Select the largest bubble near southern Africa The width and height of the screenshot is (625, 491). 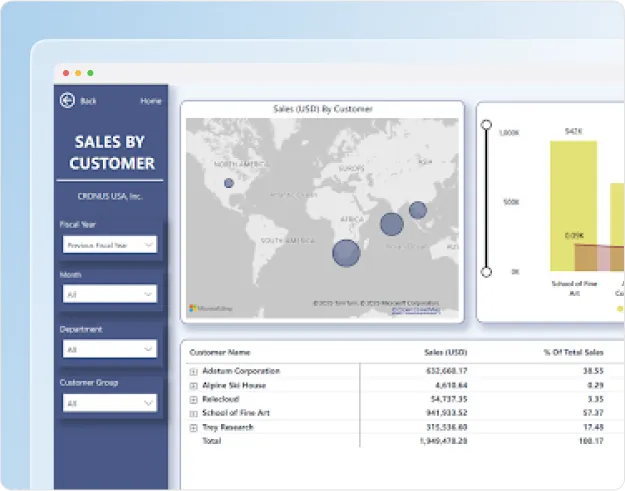pyautogui.click(x=346, y=253)
